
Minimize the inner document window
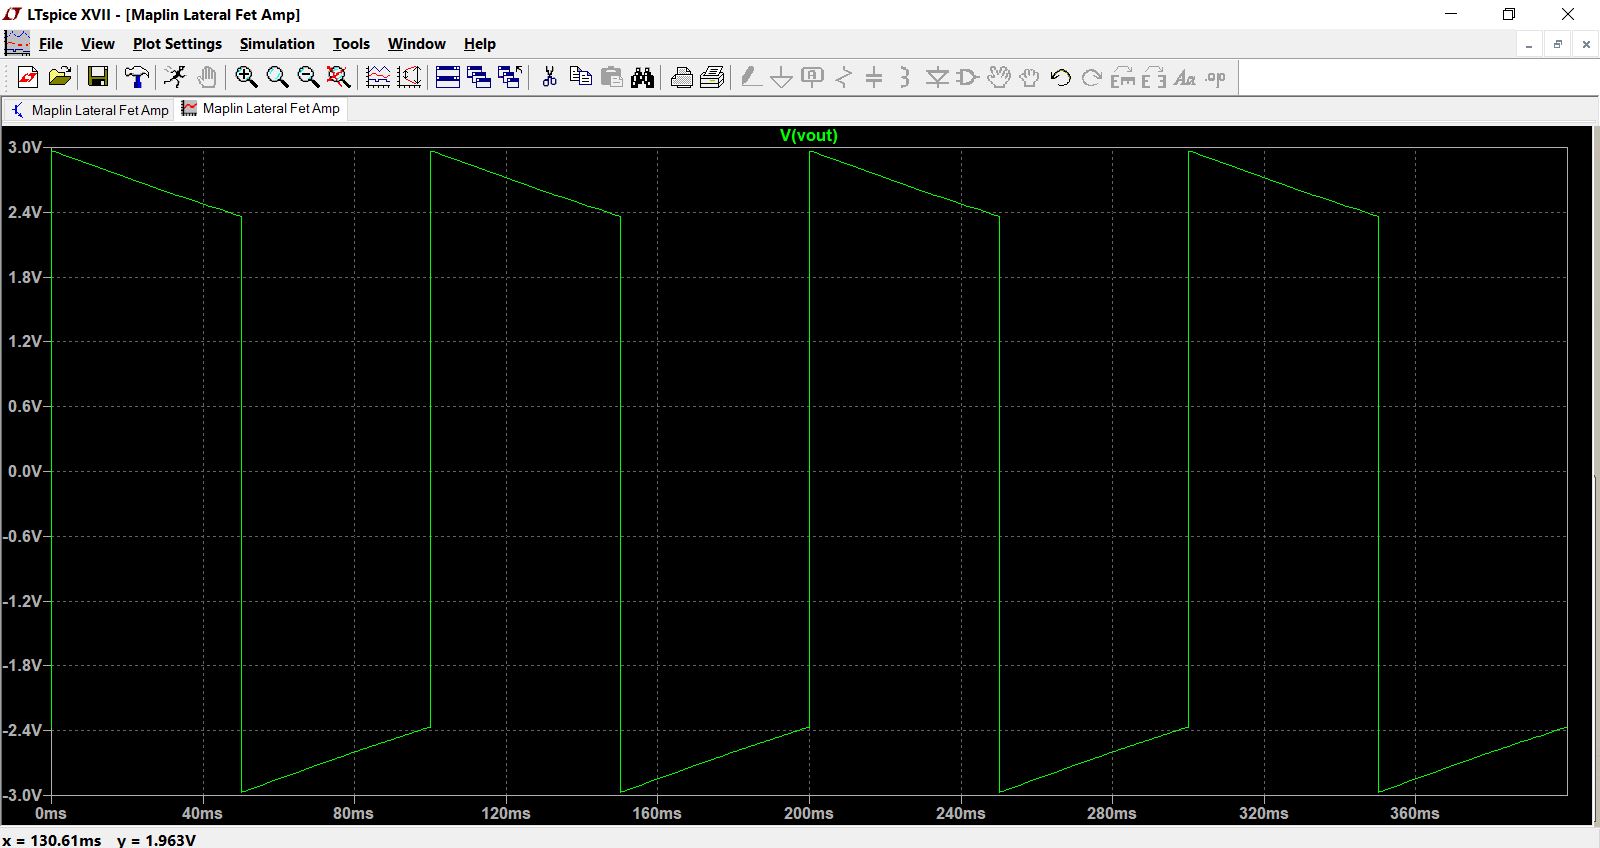(x=1529, y=44)
